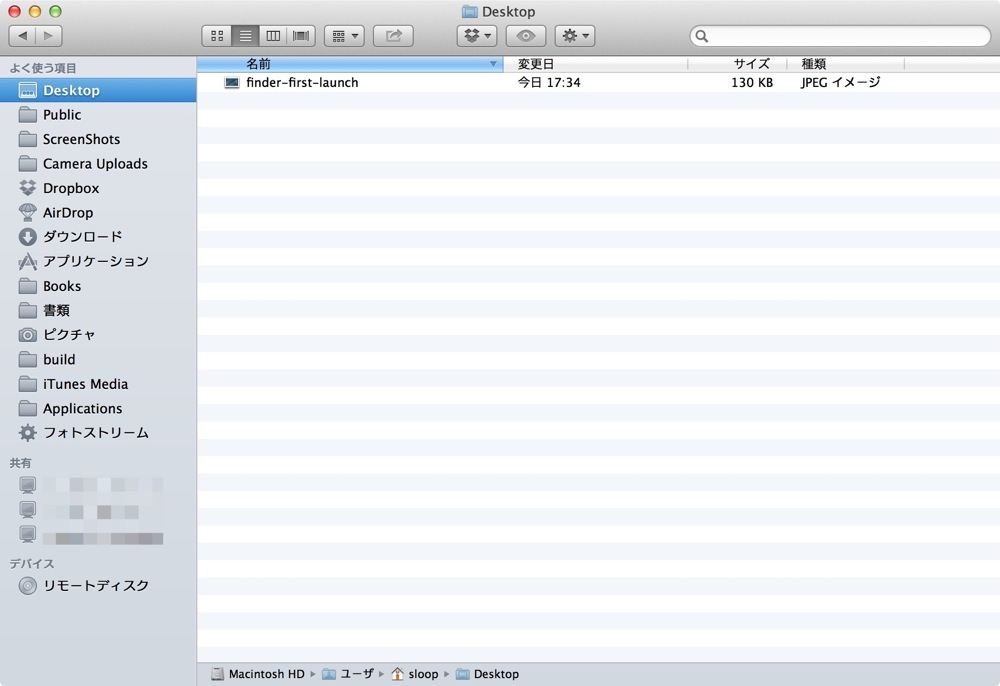Switch to column view

[273, 36]
